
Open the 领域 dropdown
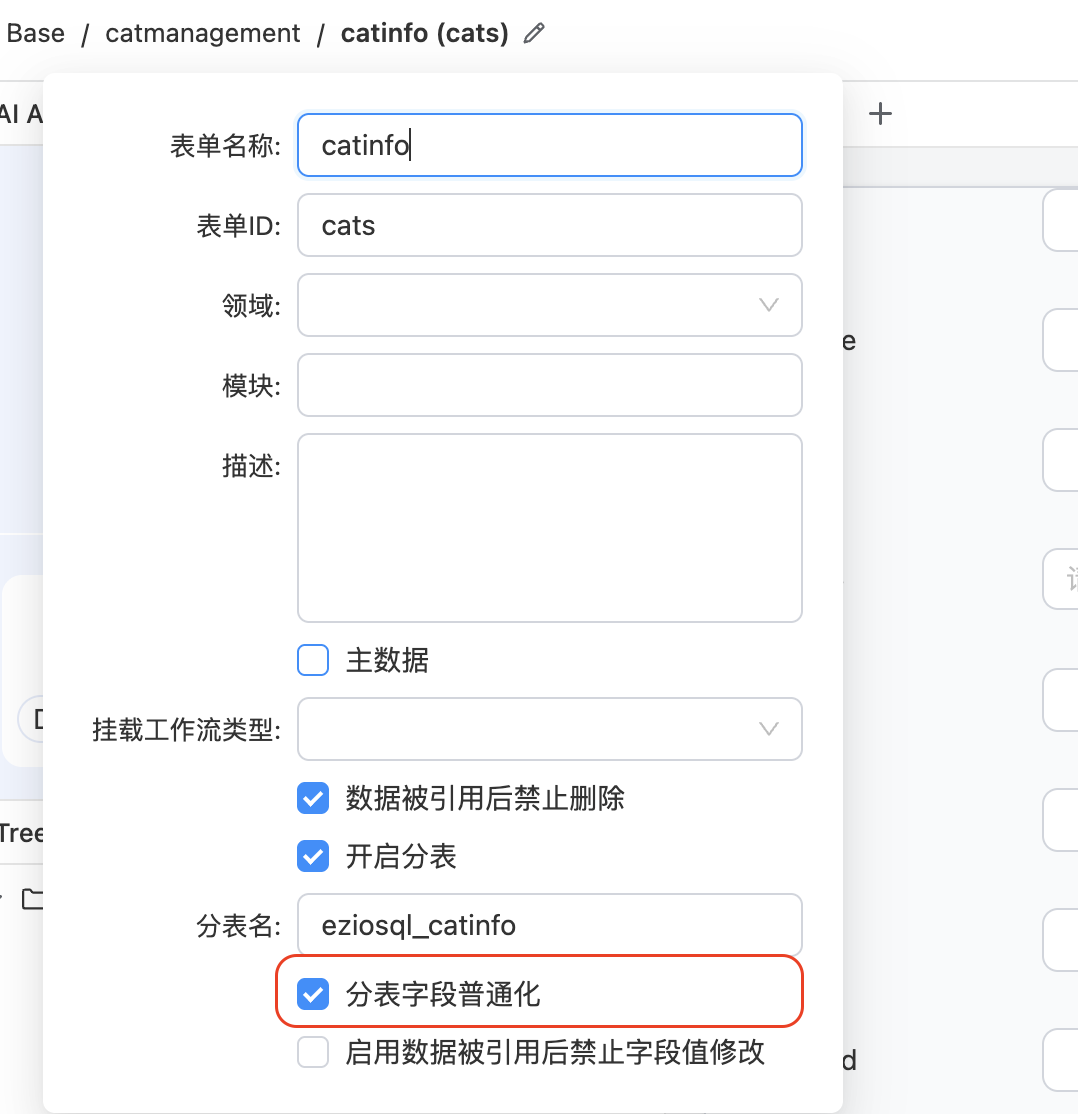[549, 305]
